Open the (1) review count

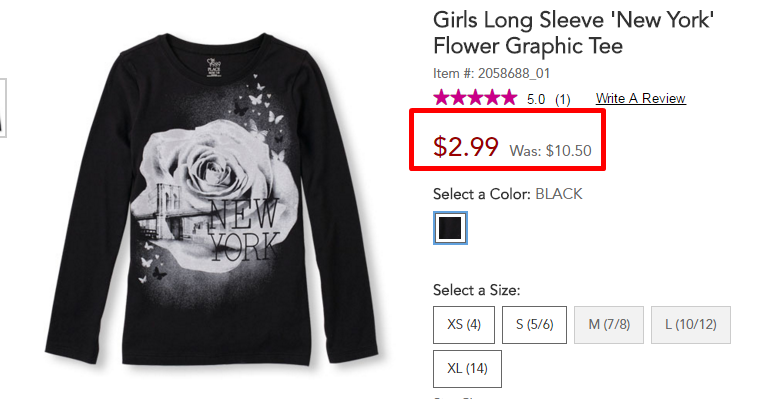[x=562, y=99]
